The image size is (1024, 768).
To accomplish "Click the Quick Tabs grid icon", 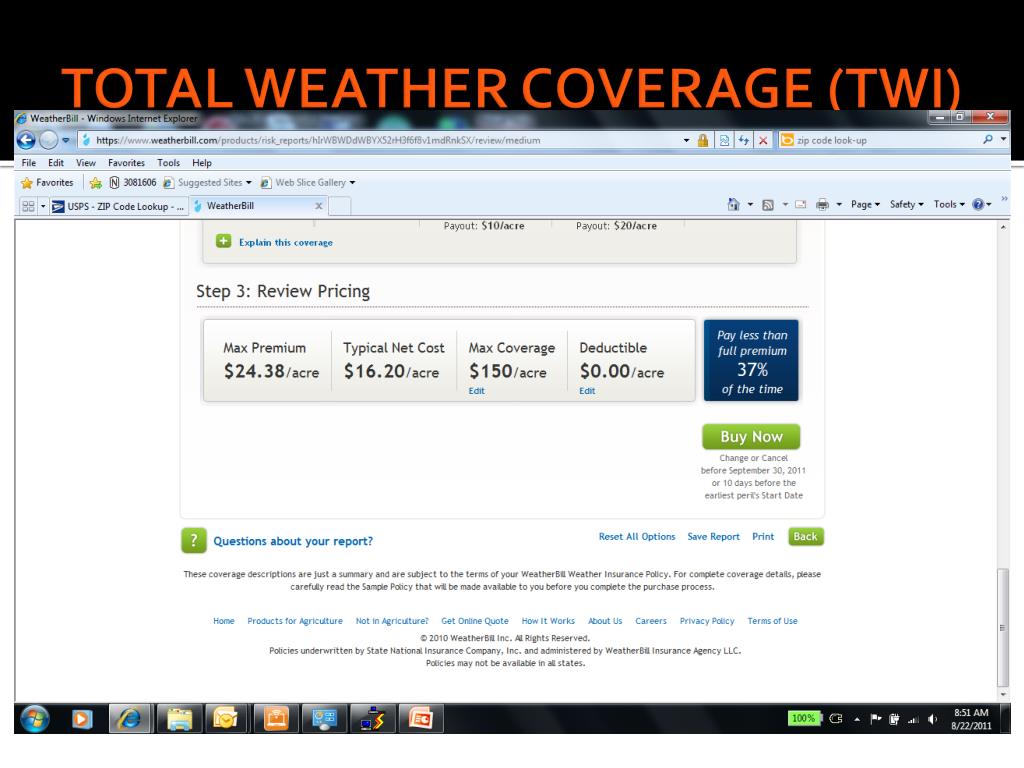I will tap(28, 206).
